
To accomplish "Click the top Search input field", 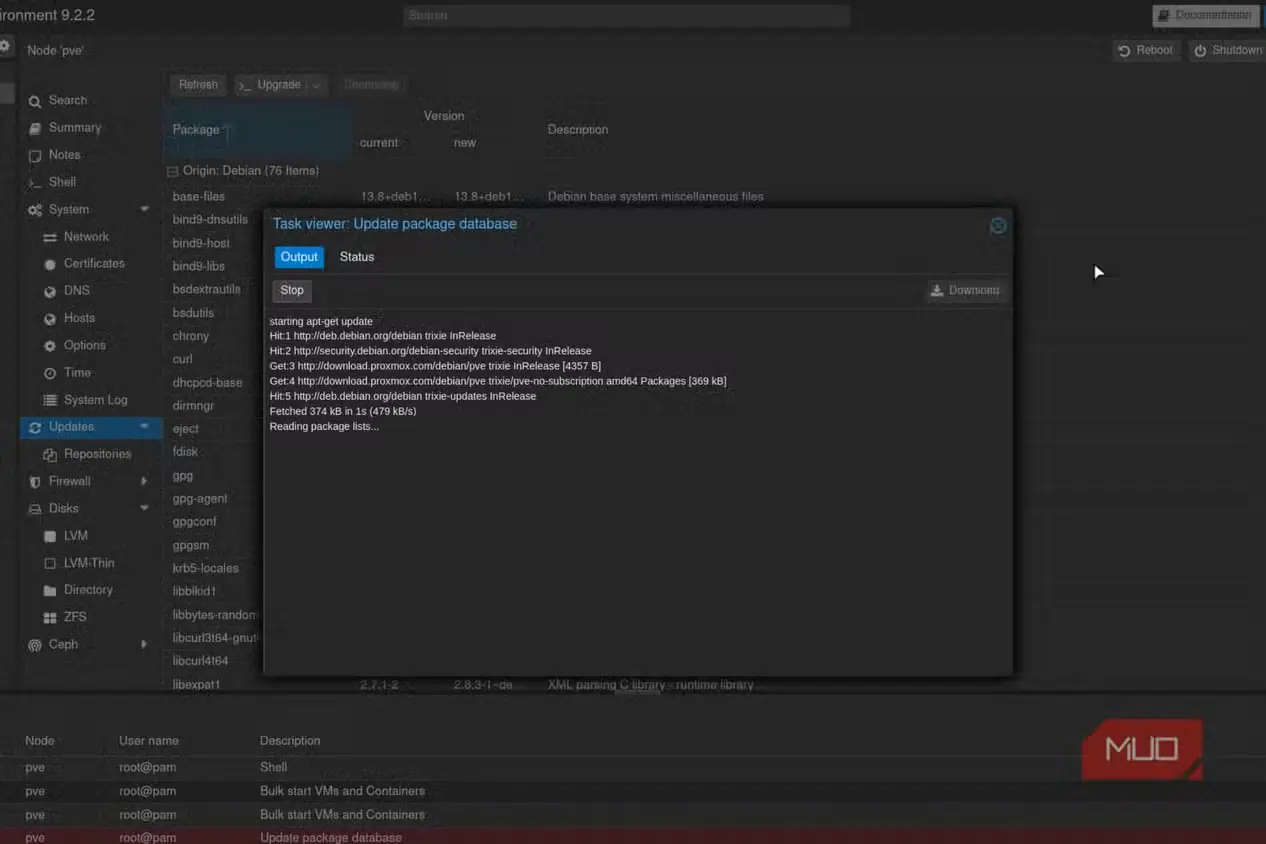I will coord(627,16).
